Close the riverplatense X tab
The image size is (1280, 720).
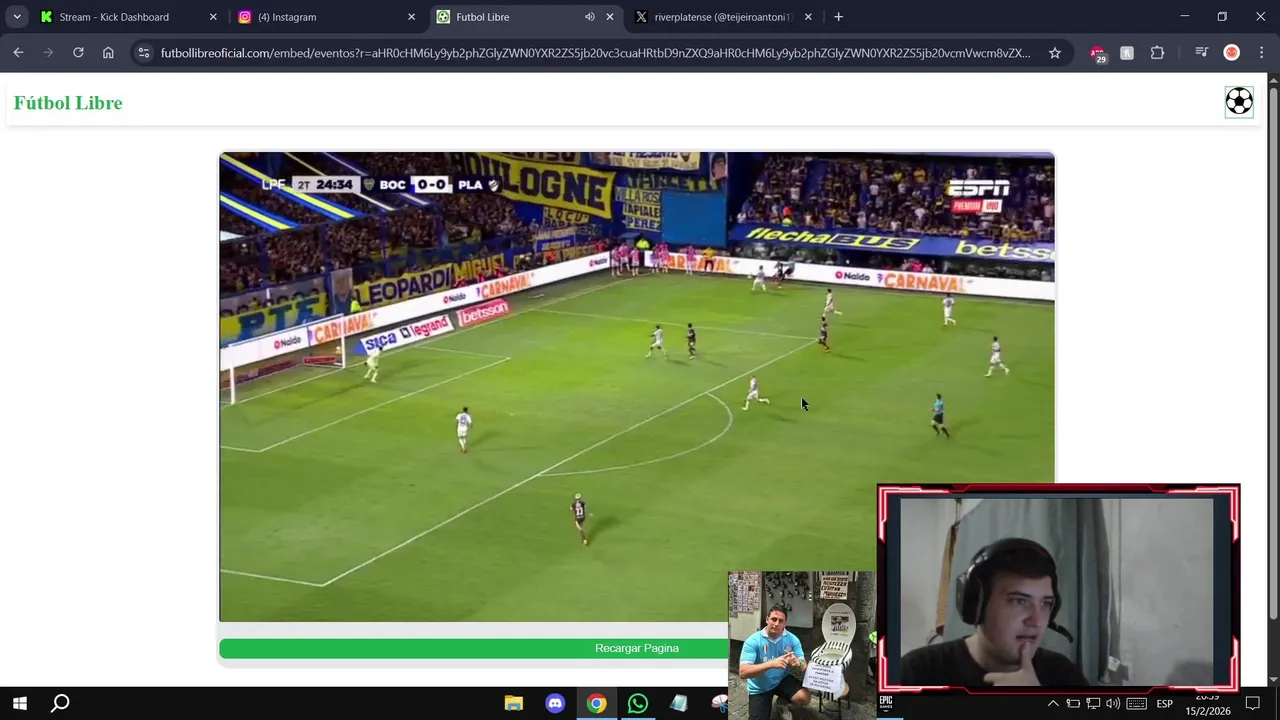point(808,17)
